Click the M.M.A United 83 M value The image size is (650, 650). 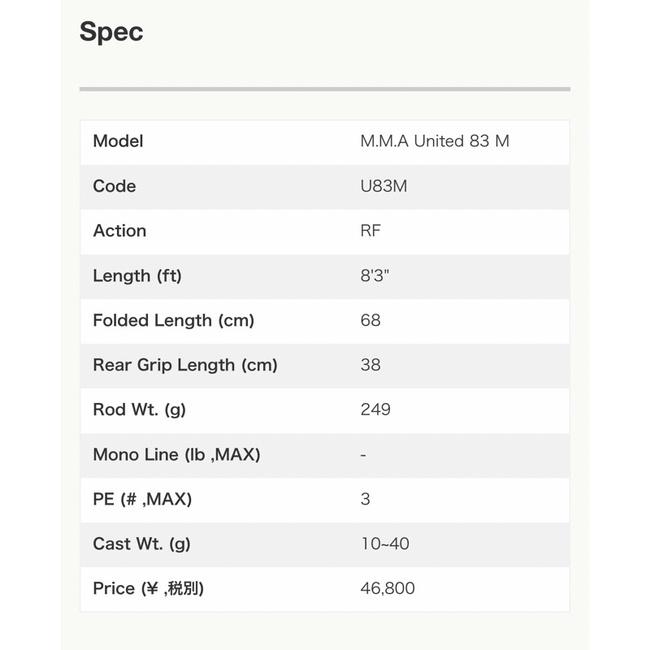coord(434,141)
